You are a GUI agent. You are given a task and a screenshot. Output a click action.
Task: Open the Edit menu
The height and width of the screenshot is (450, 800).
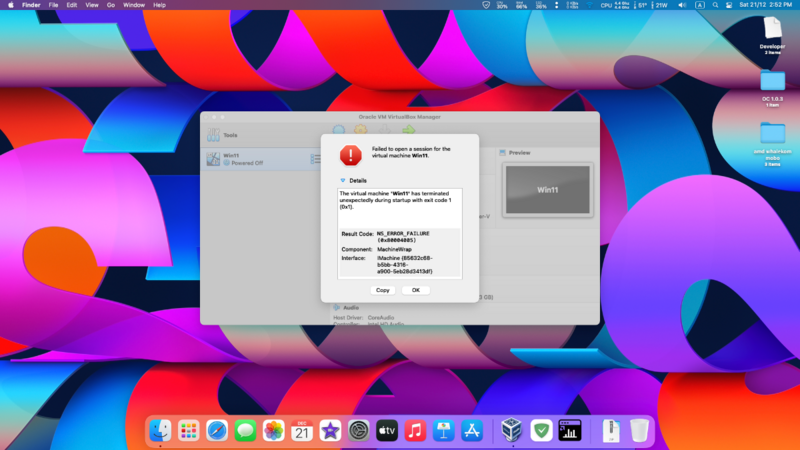point(71,5)
